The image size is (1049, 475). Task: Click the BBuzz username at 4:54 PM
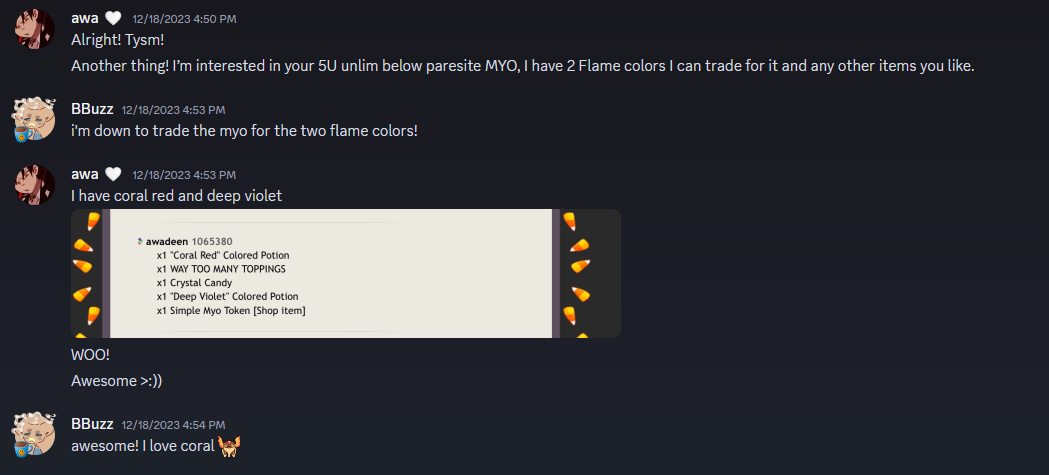(x=92, y=424)
